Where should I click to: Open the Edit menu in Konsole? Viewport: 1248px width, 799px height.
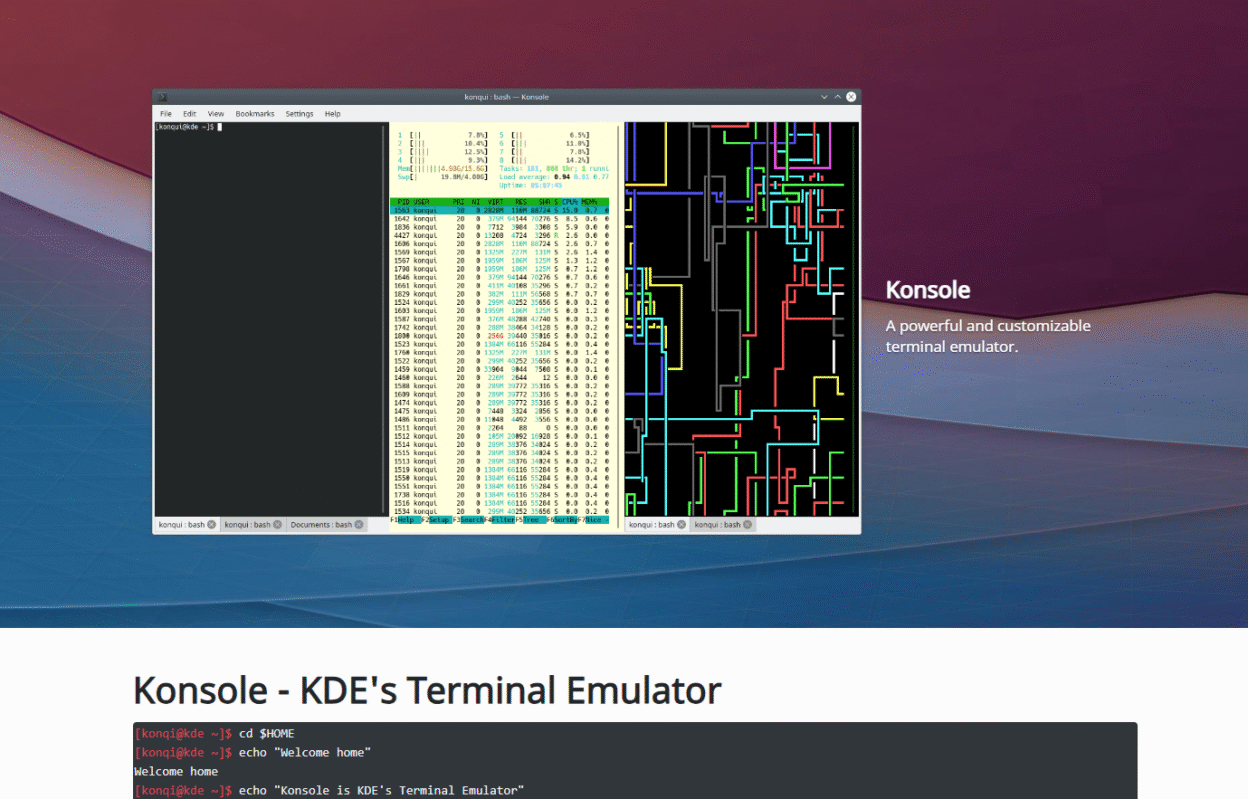click(x=189, y=114)
